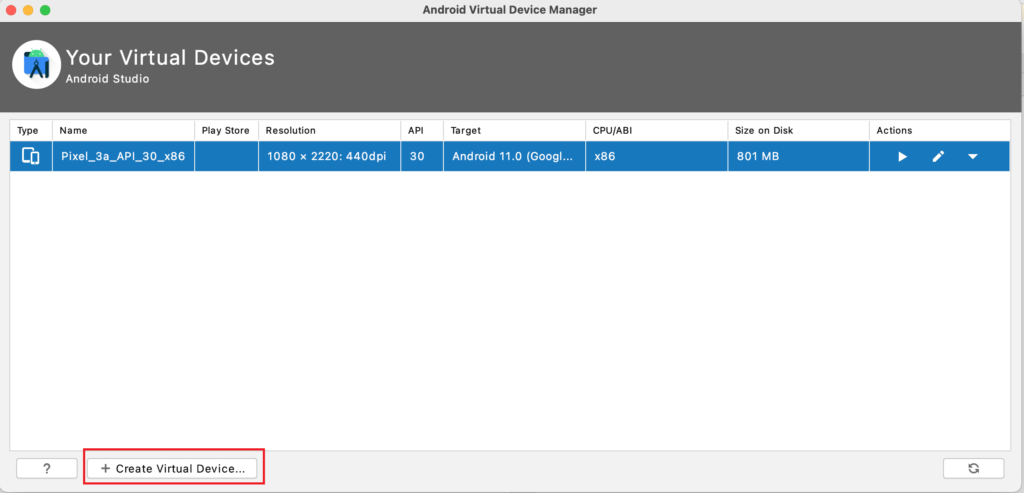
Task: Sort by the Play Store column header
Action: pyautogui.click(x=226, y=131)
